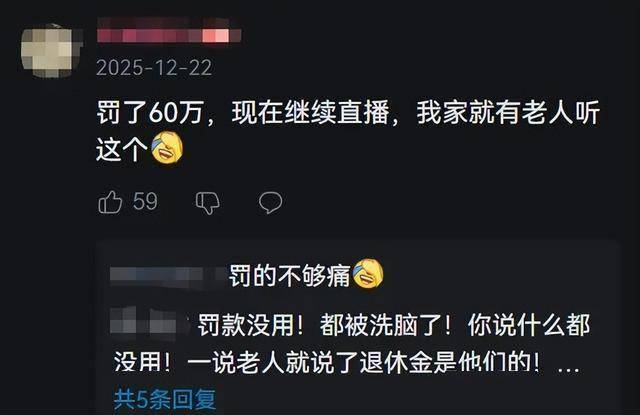Click the phrase 现在继续直播 in comment

tap(311, 112)
